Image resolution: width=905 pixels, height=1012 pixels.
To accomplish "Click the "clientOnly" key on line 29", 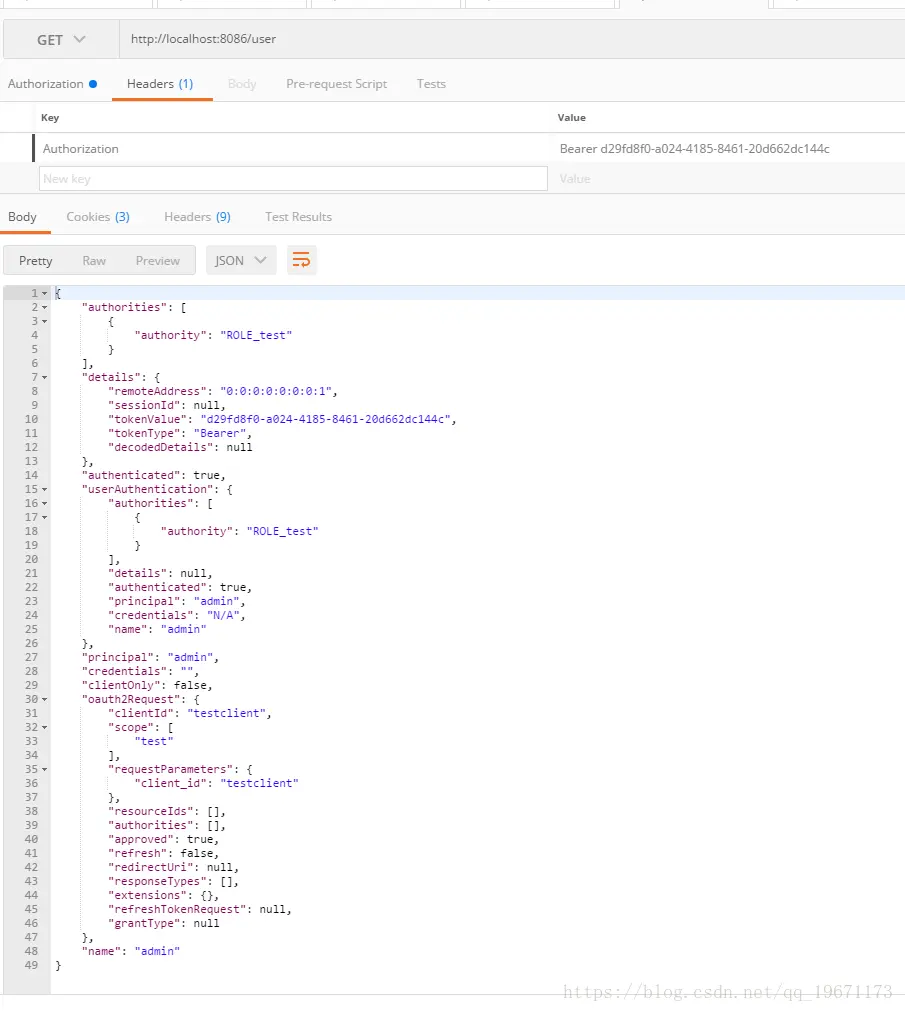I will click(121, 685).
